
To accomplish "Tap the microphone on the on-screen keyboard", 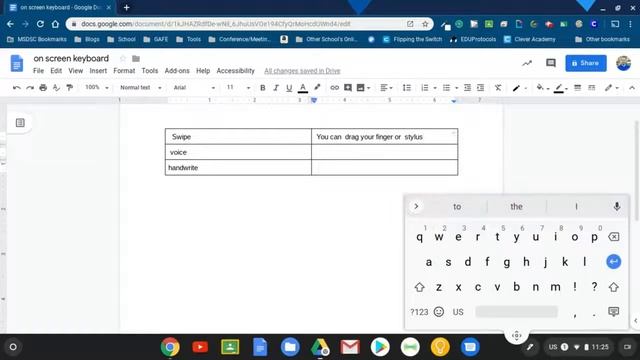I will tap(617, 207).
